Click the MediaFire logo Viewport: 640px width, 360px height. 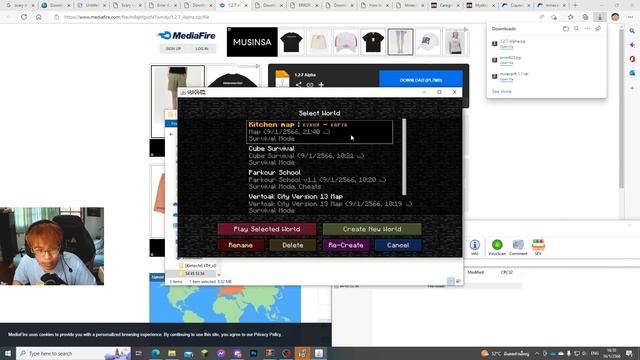[x=187, y=36]
